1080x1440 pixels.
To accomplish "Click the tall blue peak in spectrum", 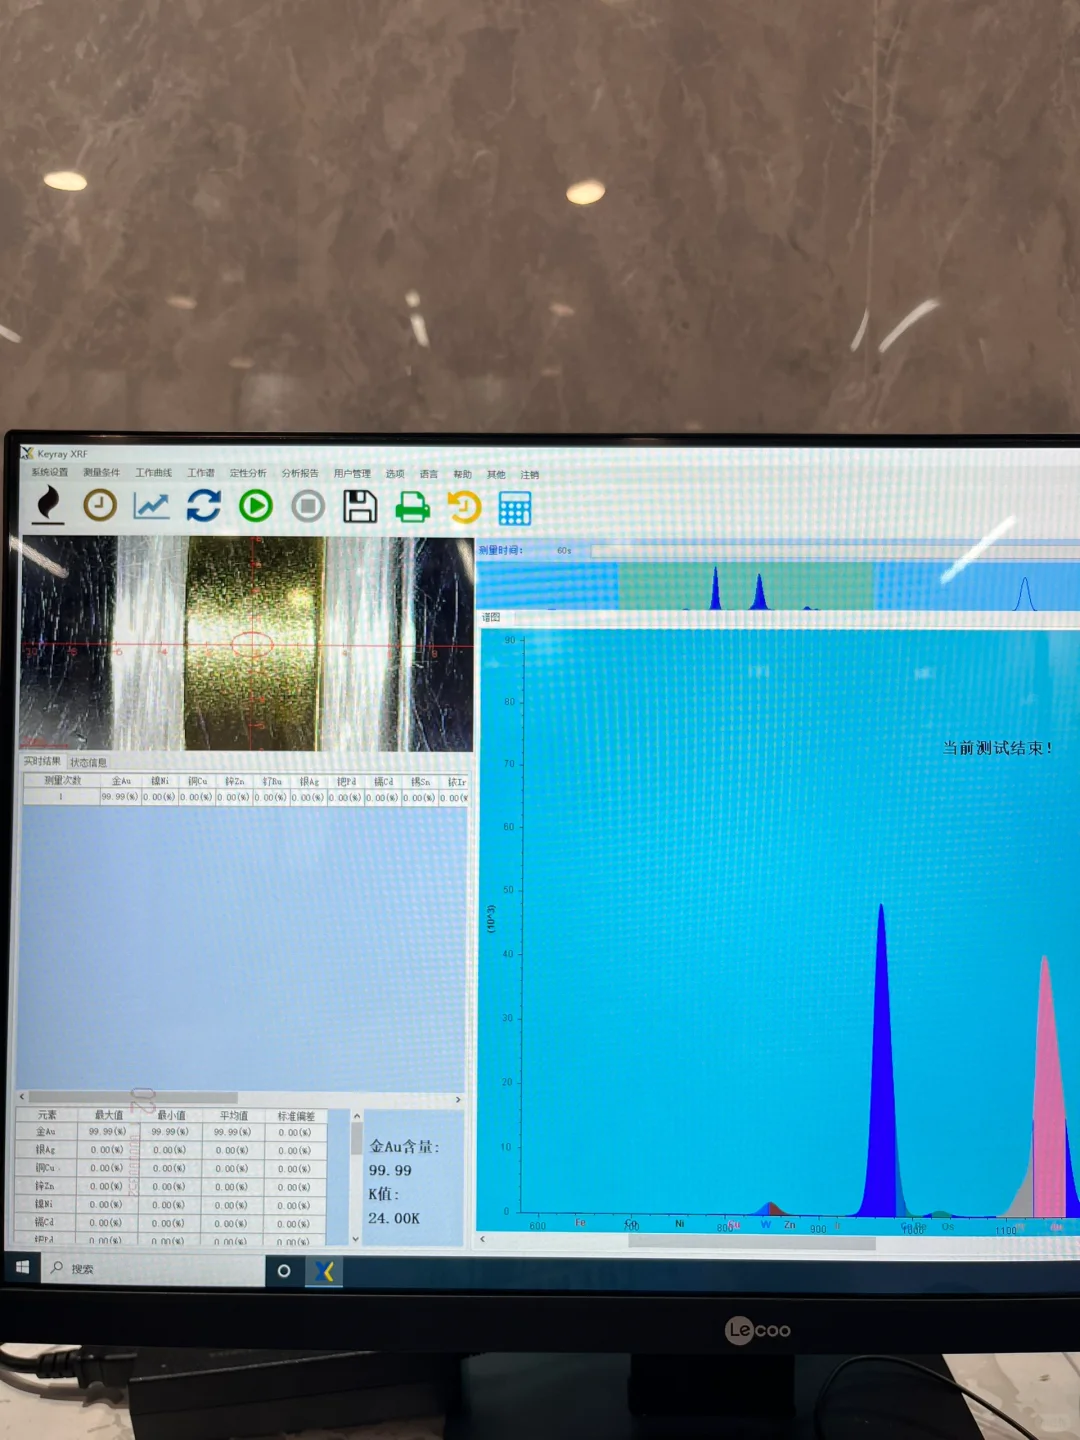I will (881, 1060).
